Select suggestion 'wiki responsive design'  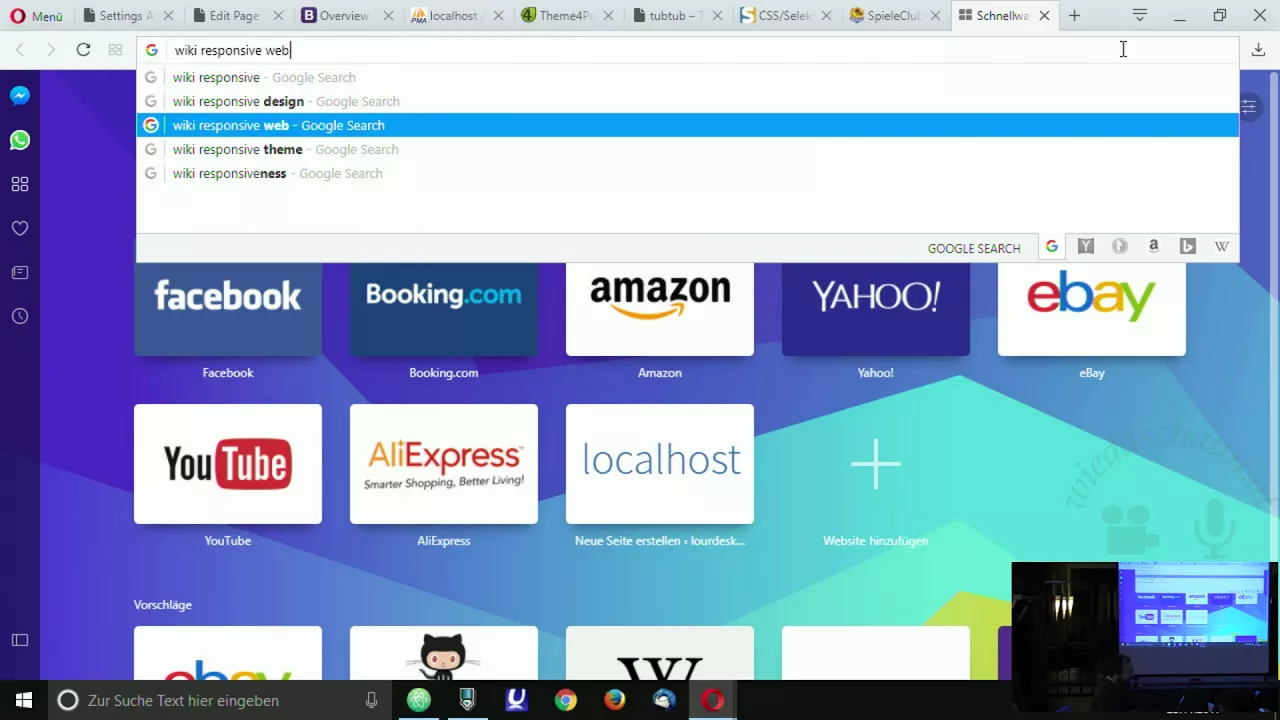[x=687, y=101]
